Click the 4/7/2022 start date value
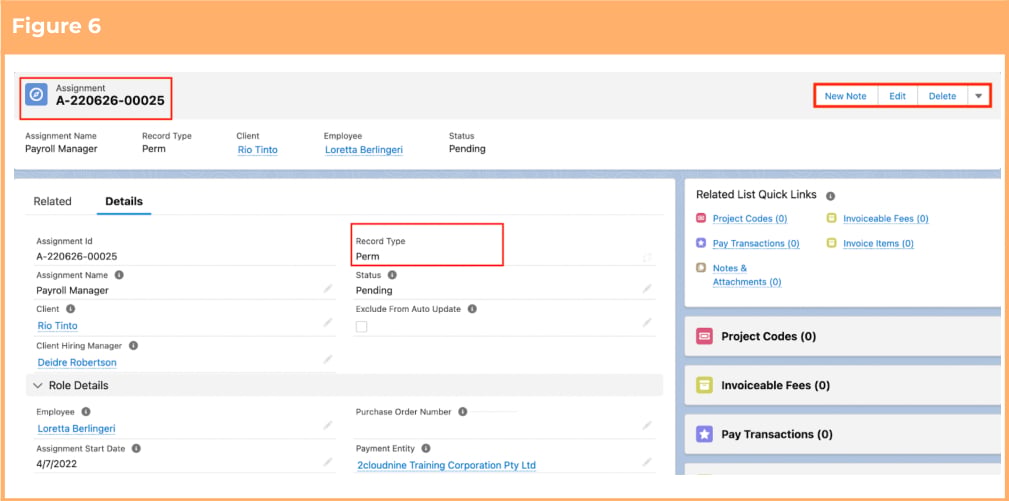 pos(57,463)
